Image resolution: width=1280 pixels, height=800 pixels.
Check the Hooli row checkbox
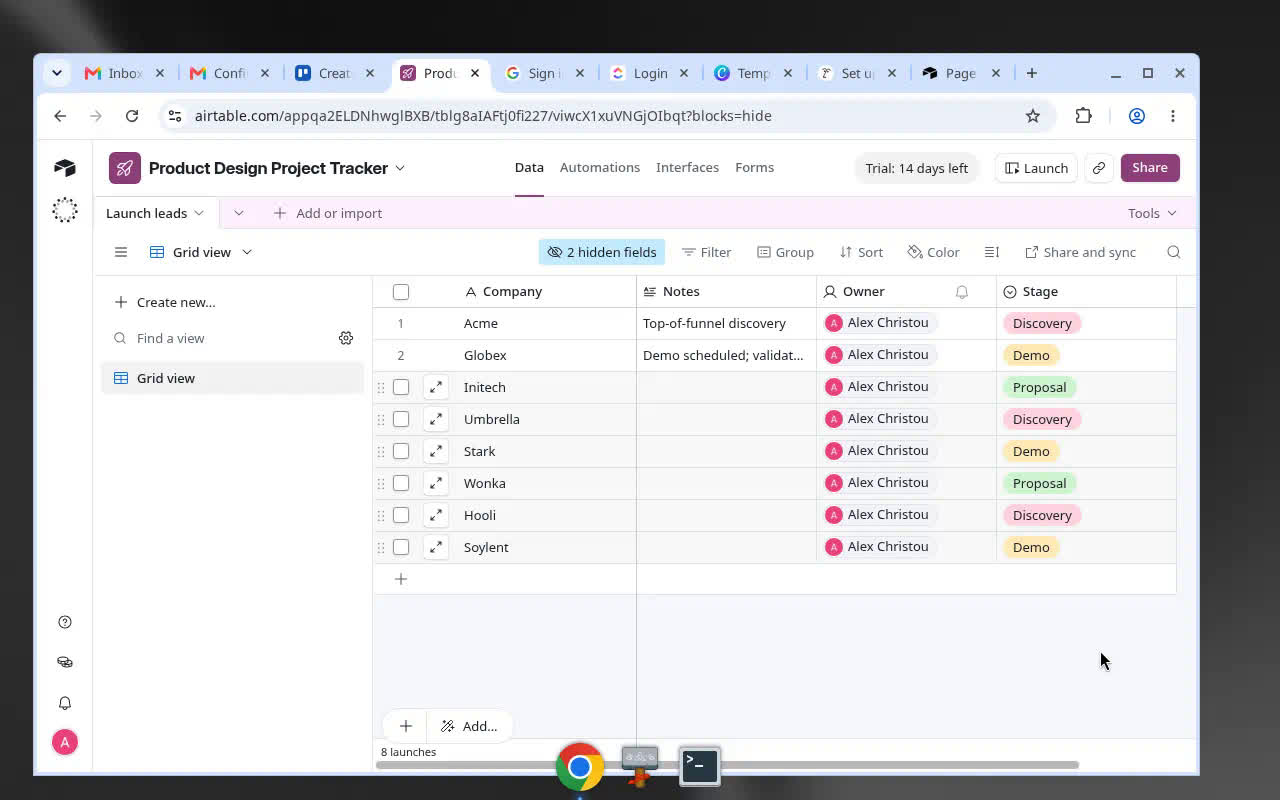click(401, 515)
